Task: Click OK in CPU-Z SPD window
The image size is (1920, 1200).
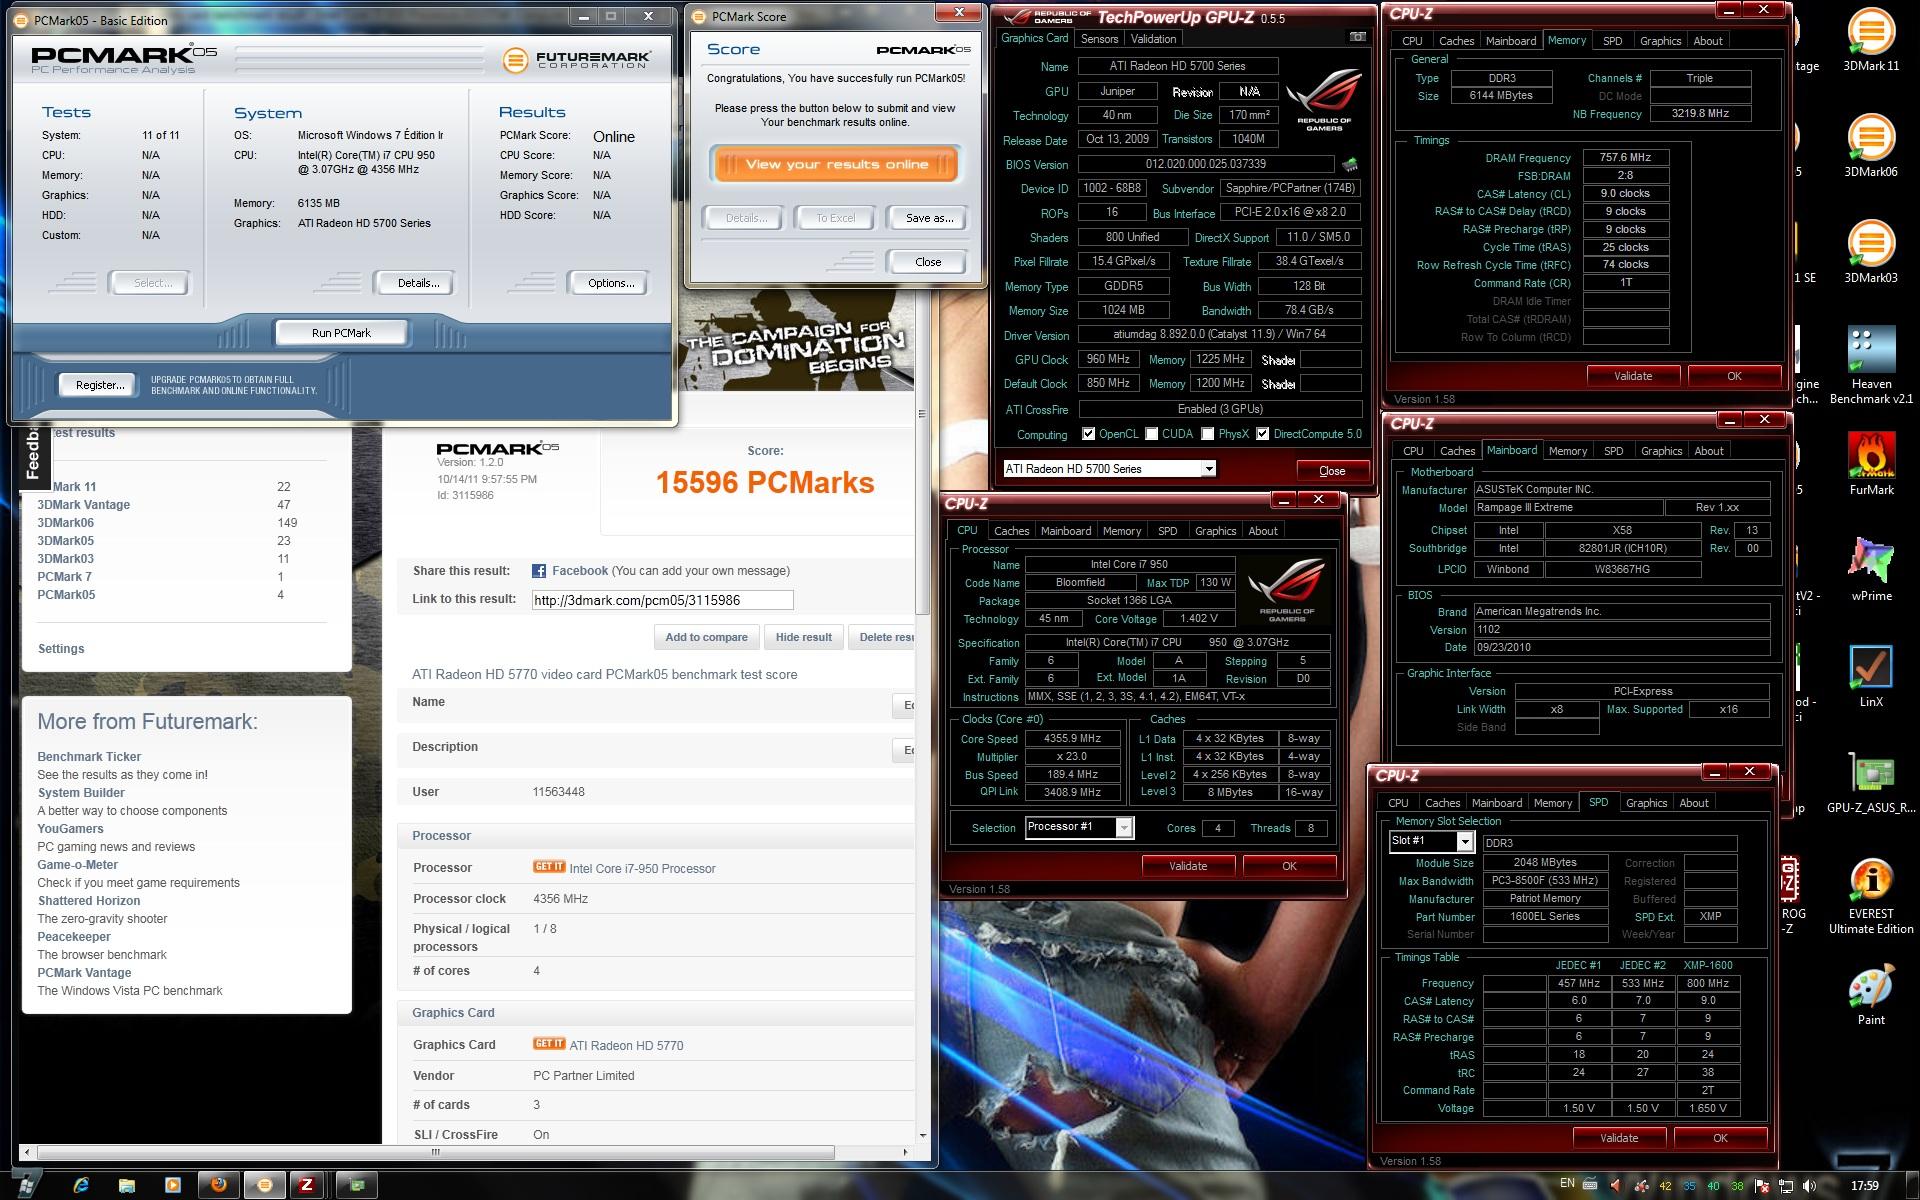Action: click(1720, 1138)
